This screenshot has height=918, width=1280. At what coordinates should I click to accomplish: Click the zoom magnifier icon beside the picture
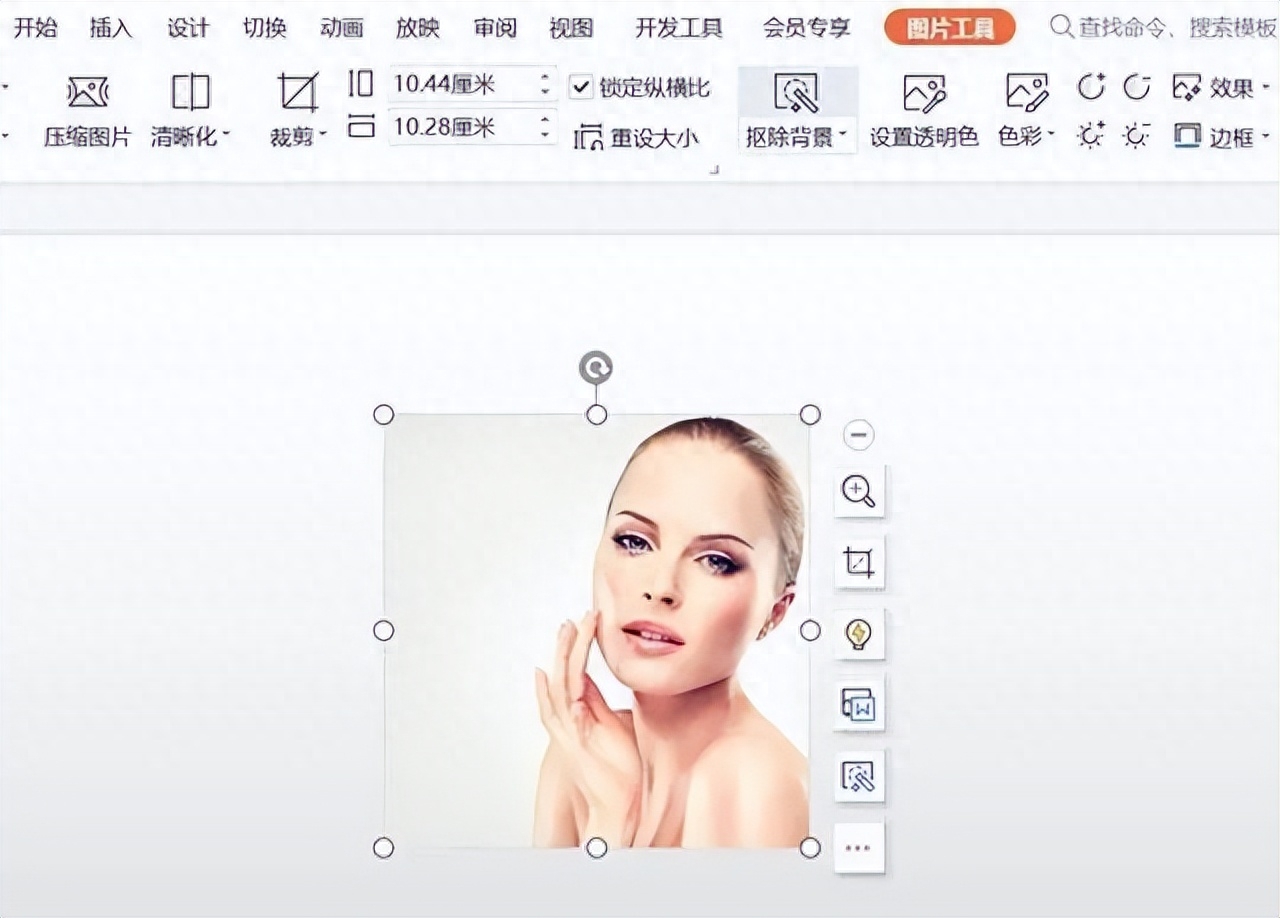859,491
